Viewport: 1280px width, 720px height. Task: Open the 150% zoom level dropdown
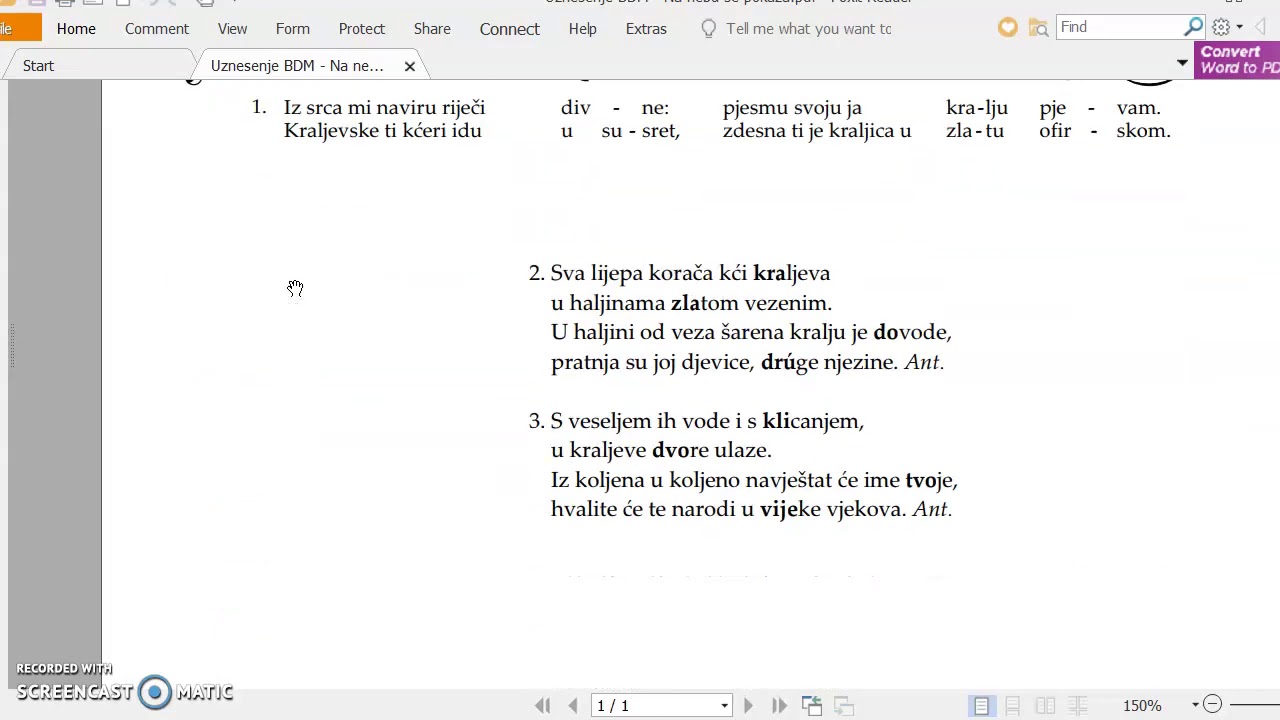[1195, 705]
